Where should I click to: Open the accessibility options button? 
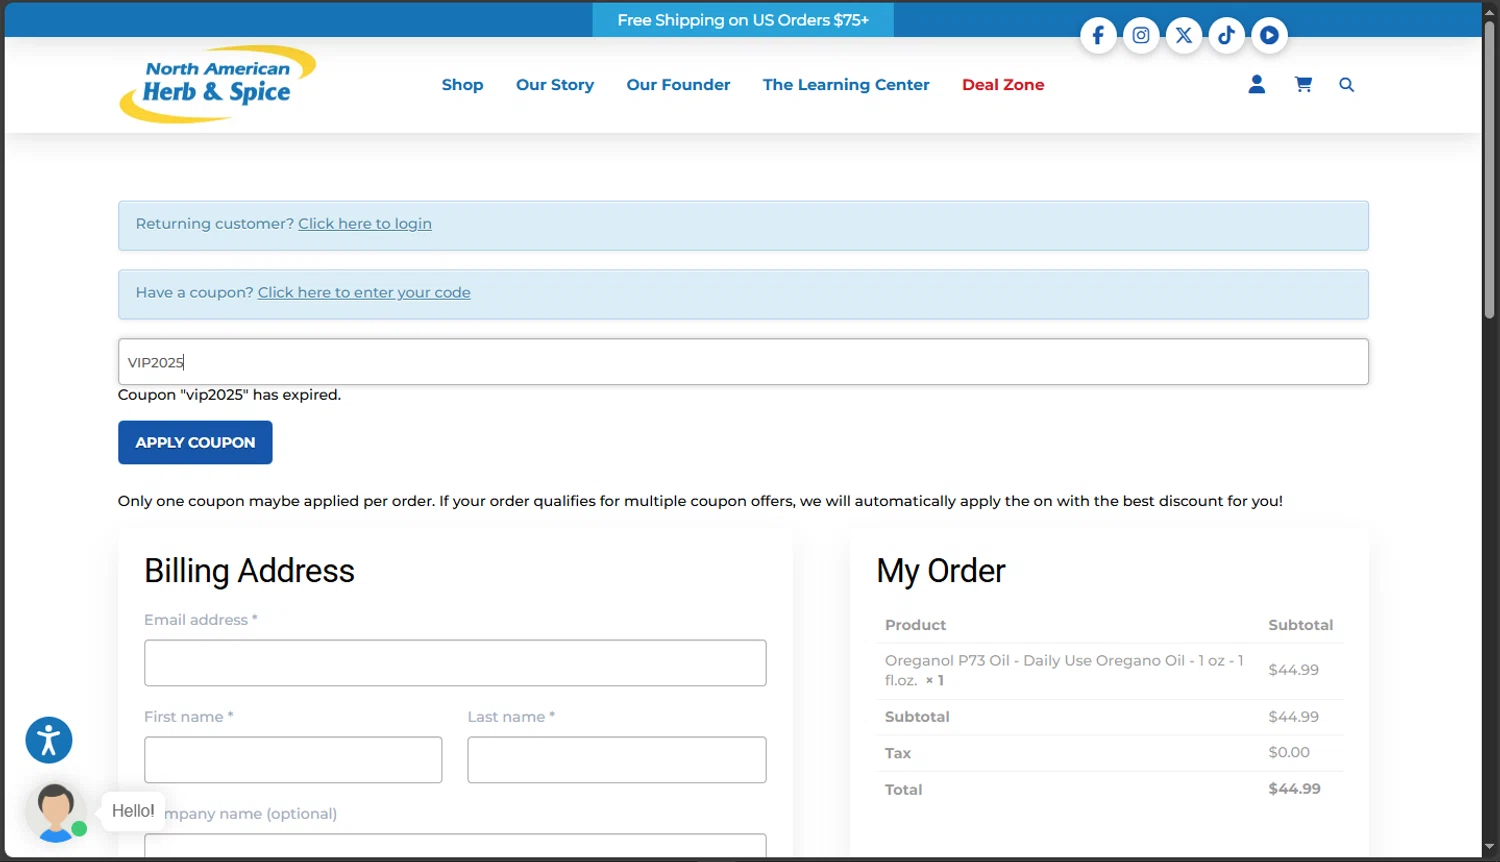pyautogui.click(x=49, y=740)
